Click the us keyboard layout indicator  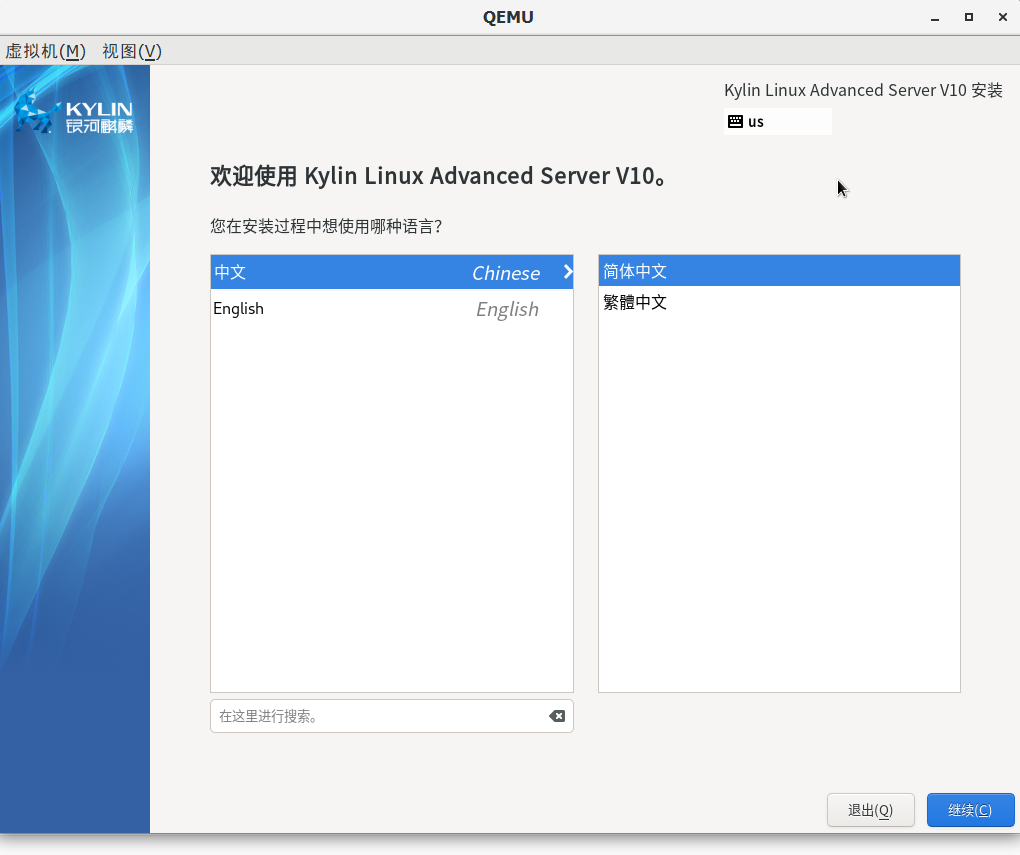777,122
